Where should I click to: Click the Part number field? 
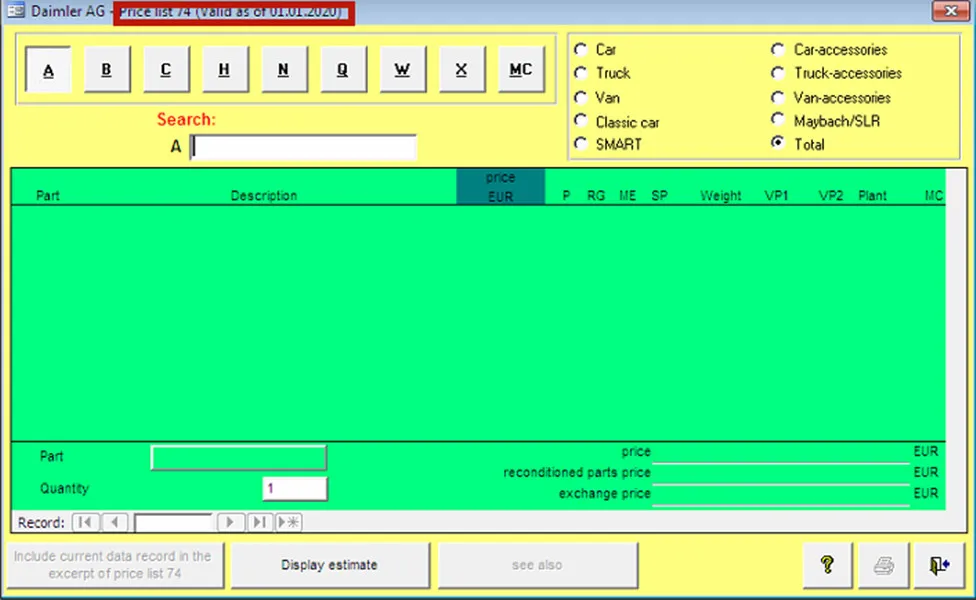point(238,457)
